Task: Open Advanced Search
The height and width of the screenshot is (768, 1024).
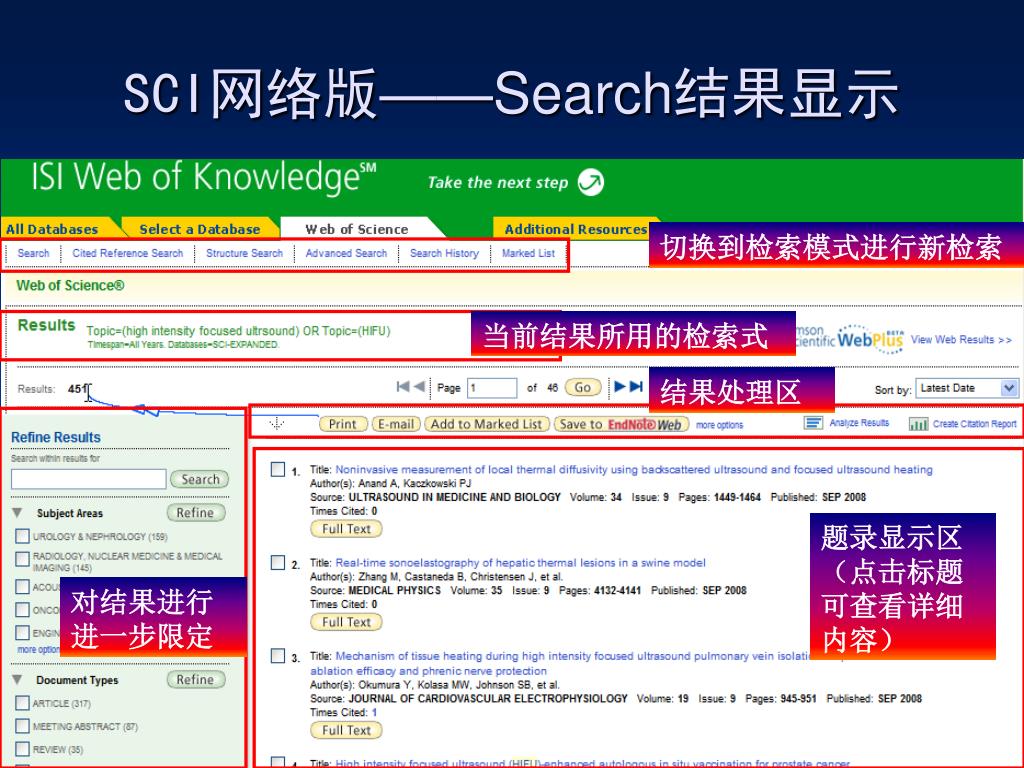Action: 346,253
